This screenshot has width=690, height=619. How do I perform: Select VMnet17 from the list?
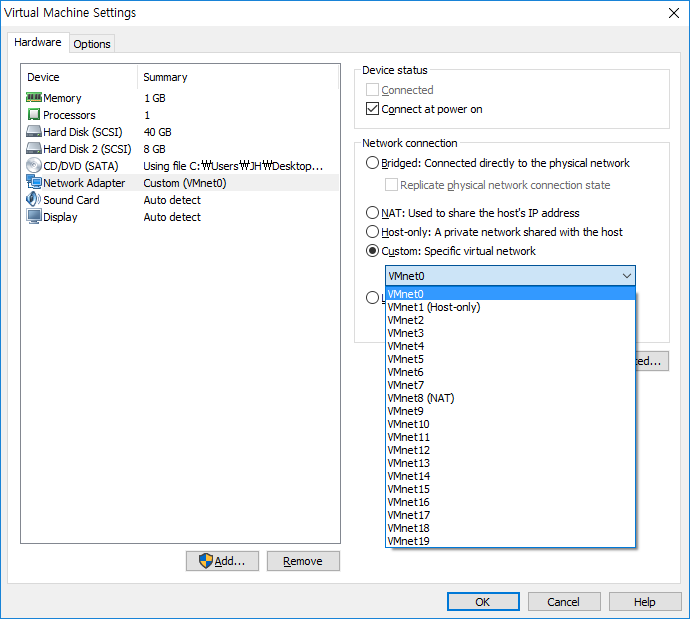click(510, 515)
